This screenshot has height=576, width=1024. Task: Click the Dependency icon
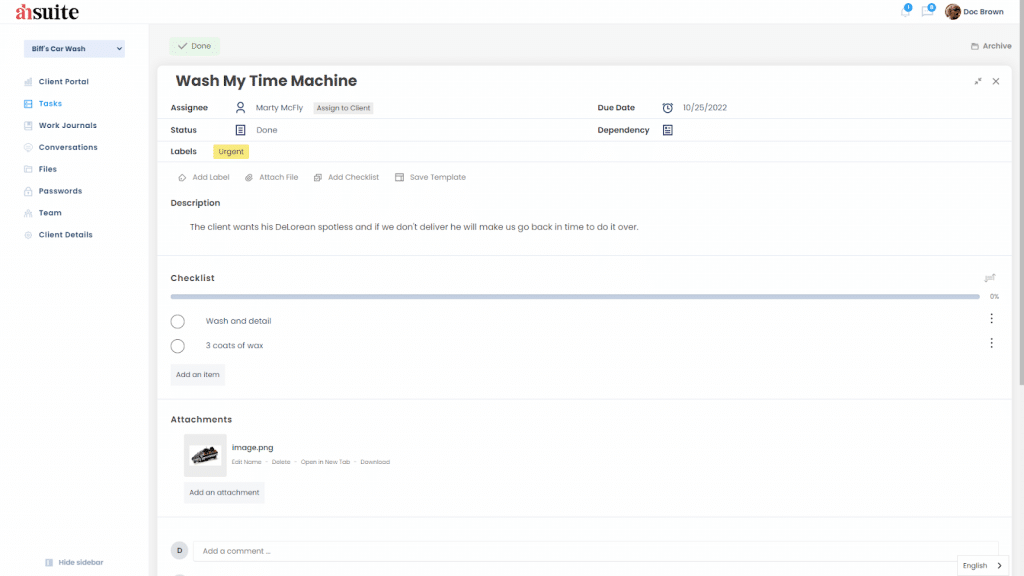tap(667, 129)
